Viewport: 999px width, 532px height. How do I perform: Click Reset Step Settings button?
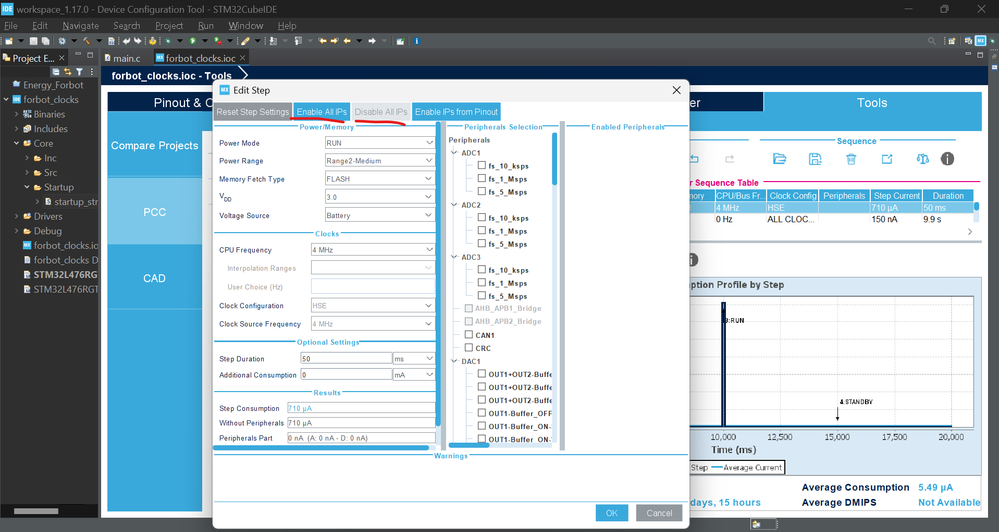253,111
